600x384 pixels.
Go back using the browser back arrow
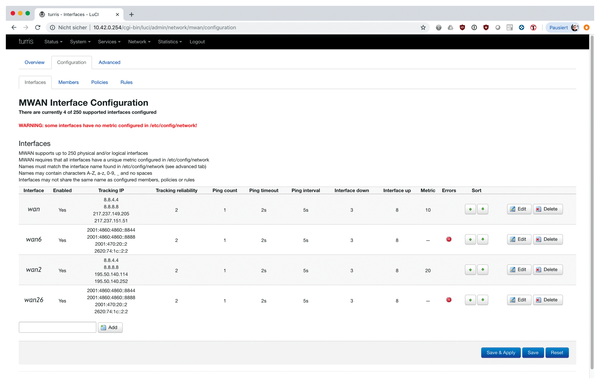click(14, 28)
